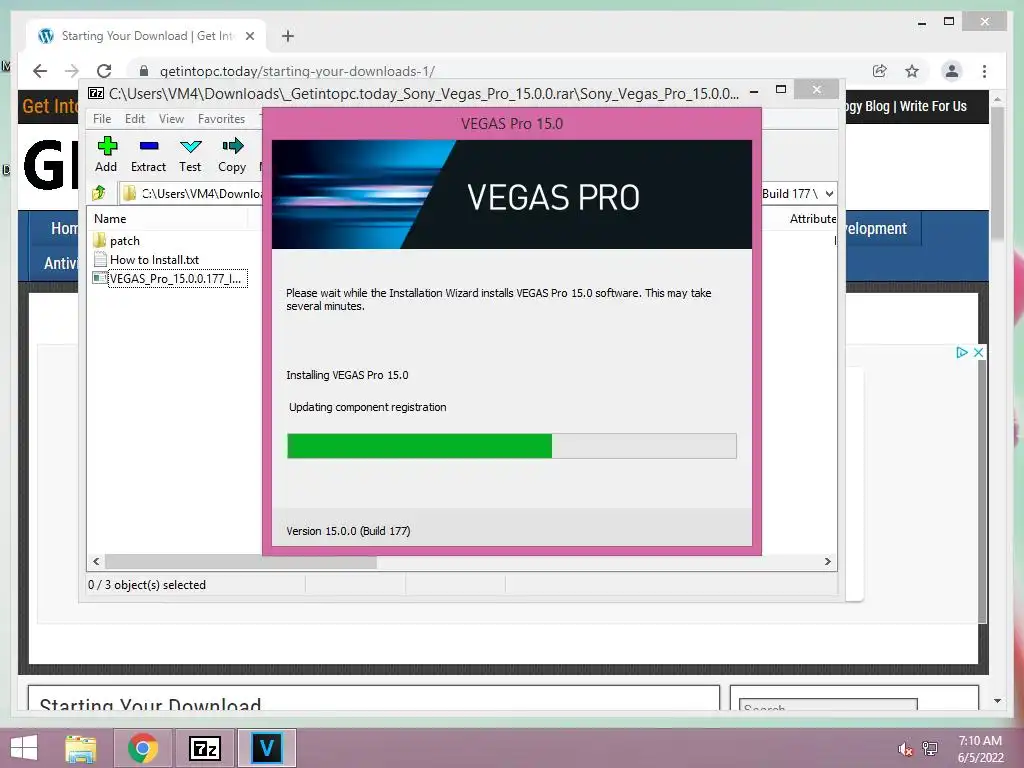
Task: Click the horizontal scrollbar right arrow in 7-Zip
Action: (827, 562)
